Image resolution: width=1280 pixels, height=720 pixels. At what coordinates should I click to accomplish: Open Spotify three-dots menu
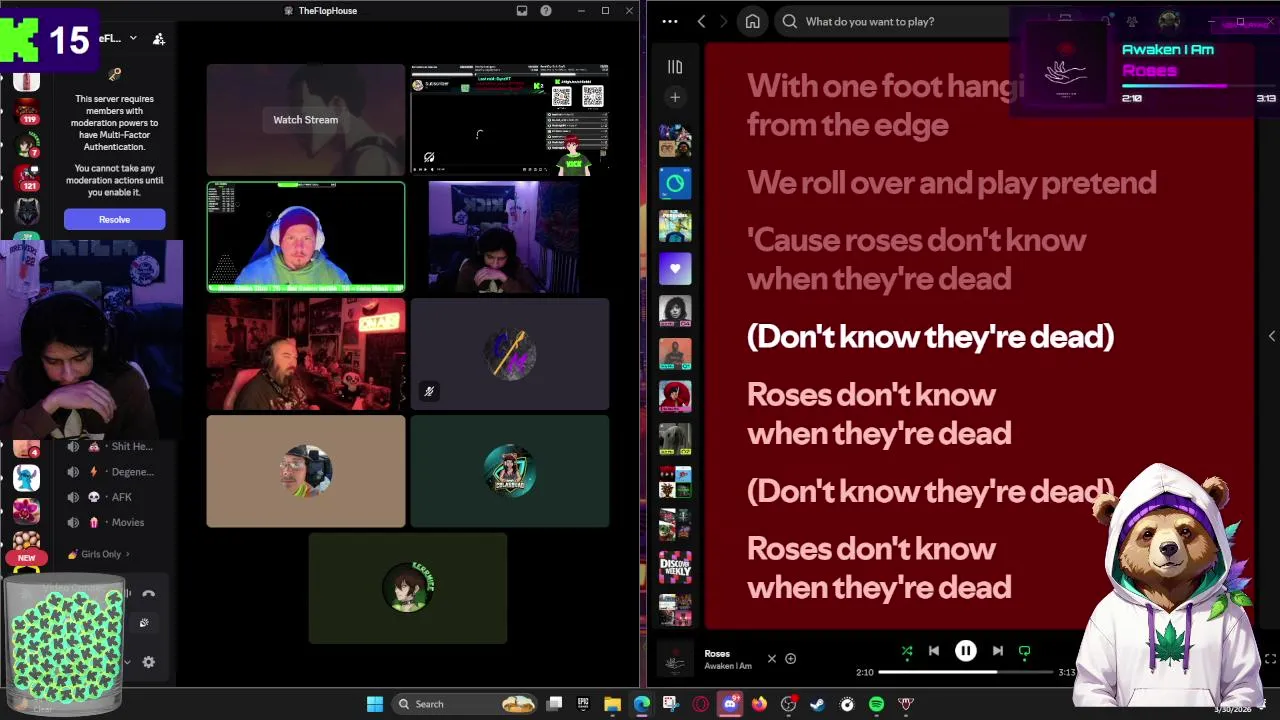coord(670,21)
